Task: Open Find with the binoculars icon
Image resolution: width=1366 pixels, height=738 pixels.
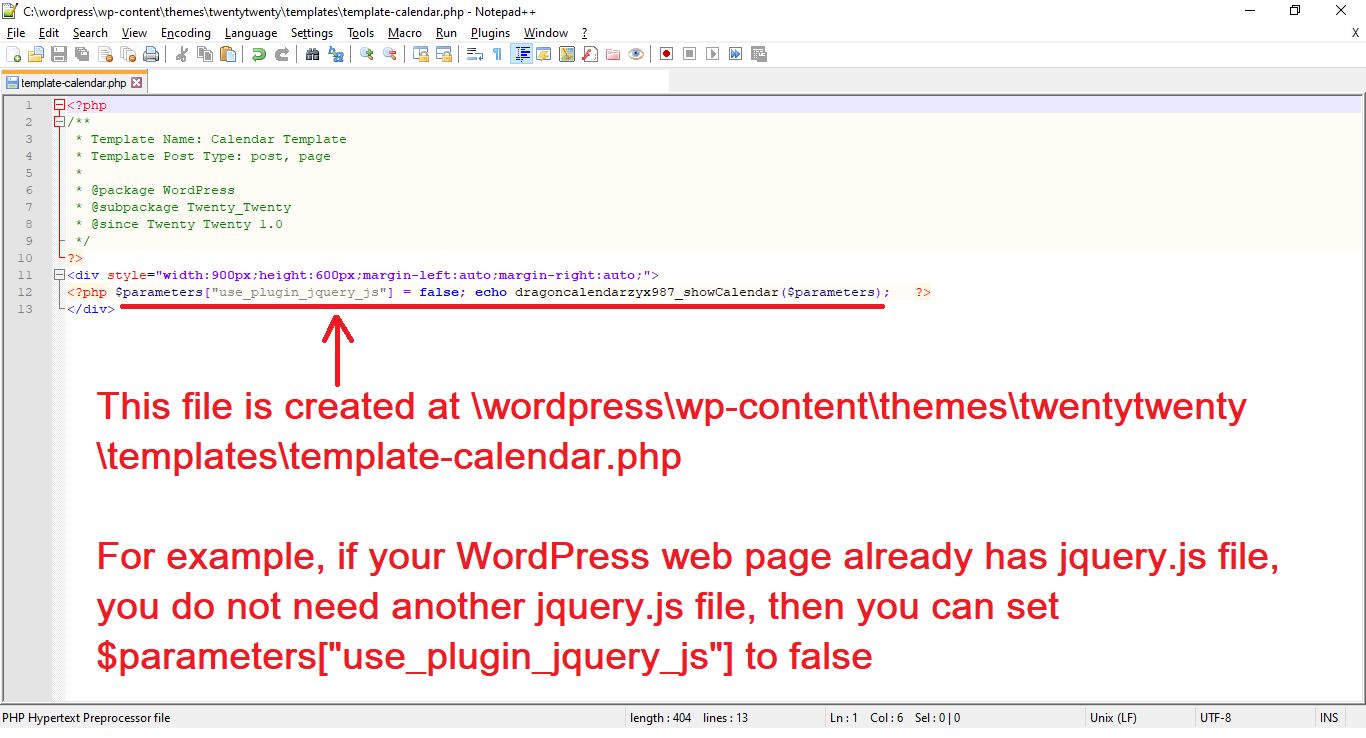Action: click(312, 54)
